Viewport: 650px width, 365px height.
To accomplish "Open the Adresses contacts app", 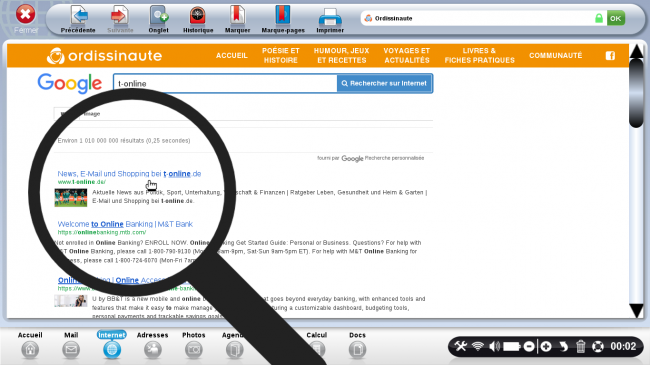I will [153, 345].
